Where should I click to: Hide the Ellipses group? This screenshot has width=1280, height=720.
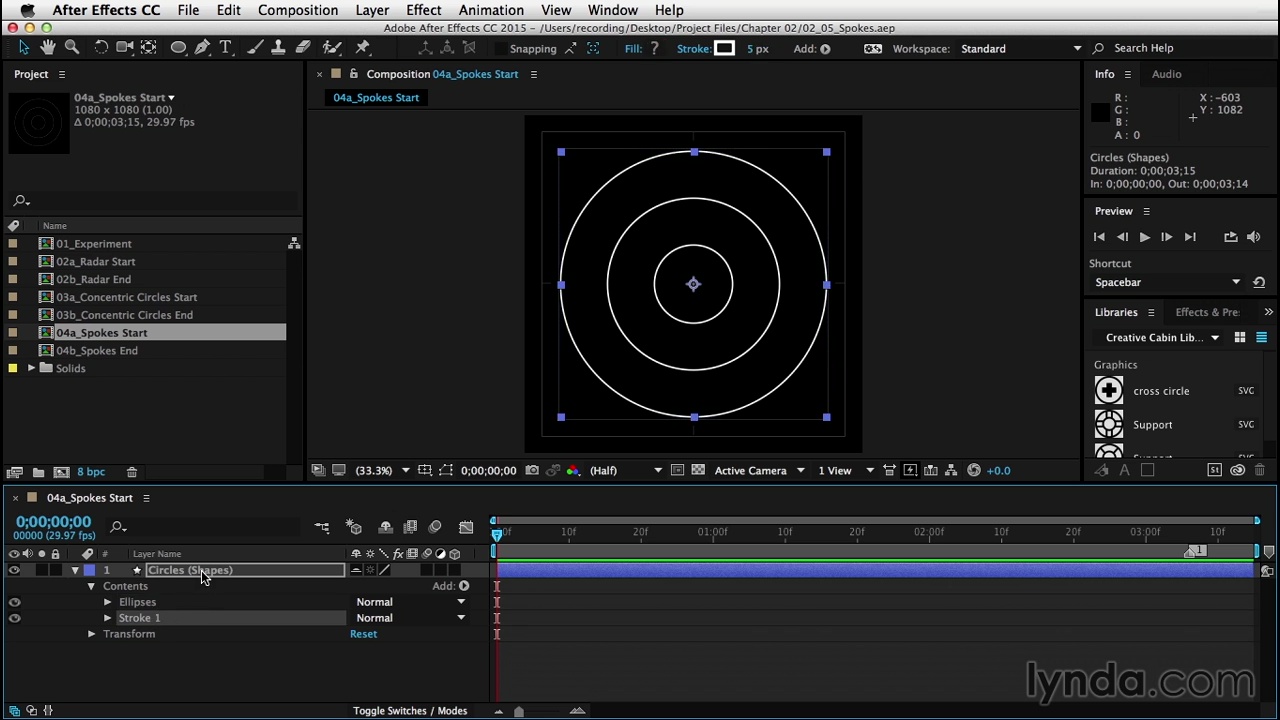coord(14,602)
